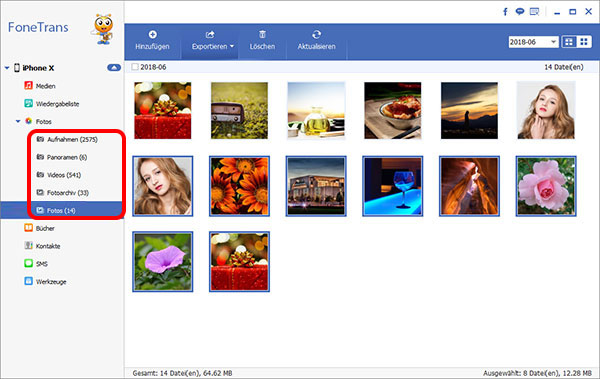
Task: Deselect the canyon rock photo
Action: (469, 186)
